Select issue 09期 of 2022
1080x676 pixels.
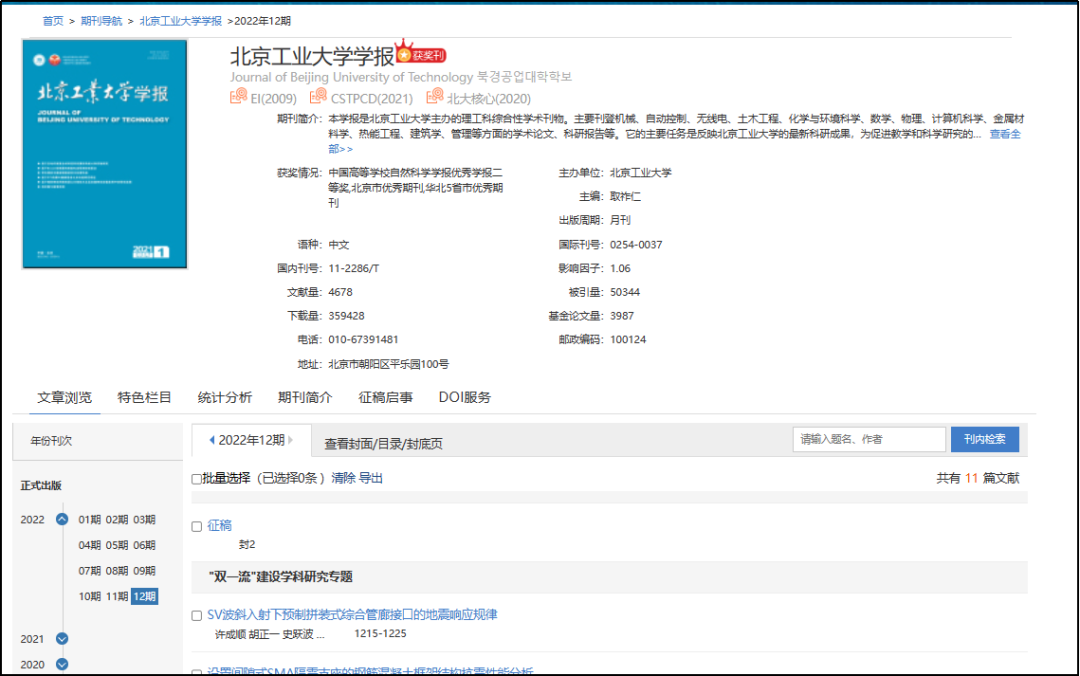click(x=145, y=571)
